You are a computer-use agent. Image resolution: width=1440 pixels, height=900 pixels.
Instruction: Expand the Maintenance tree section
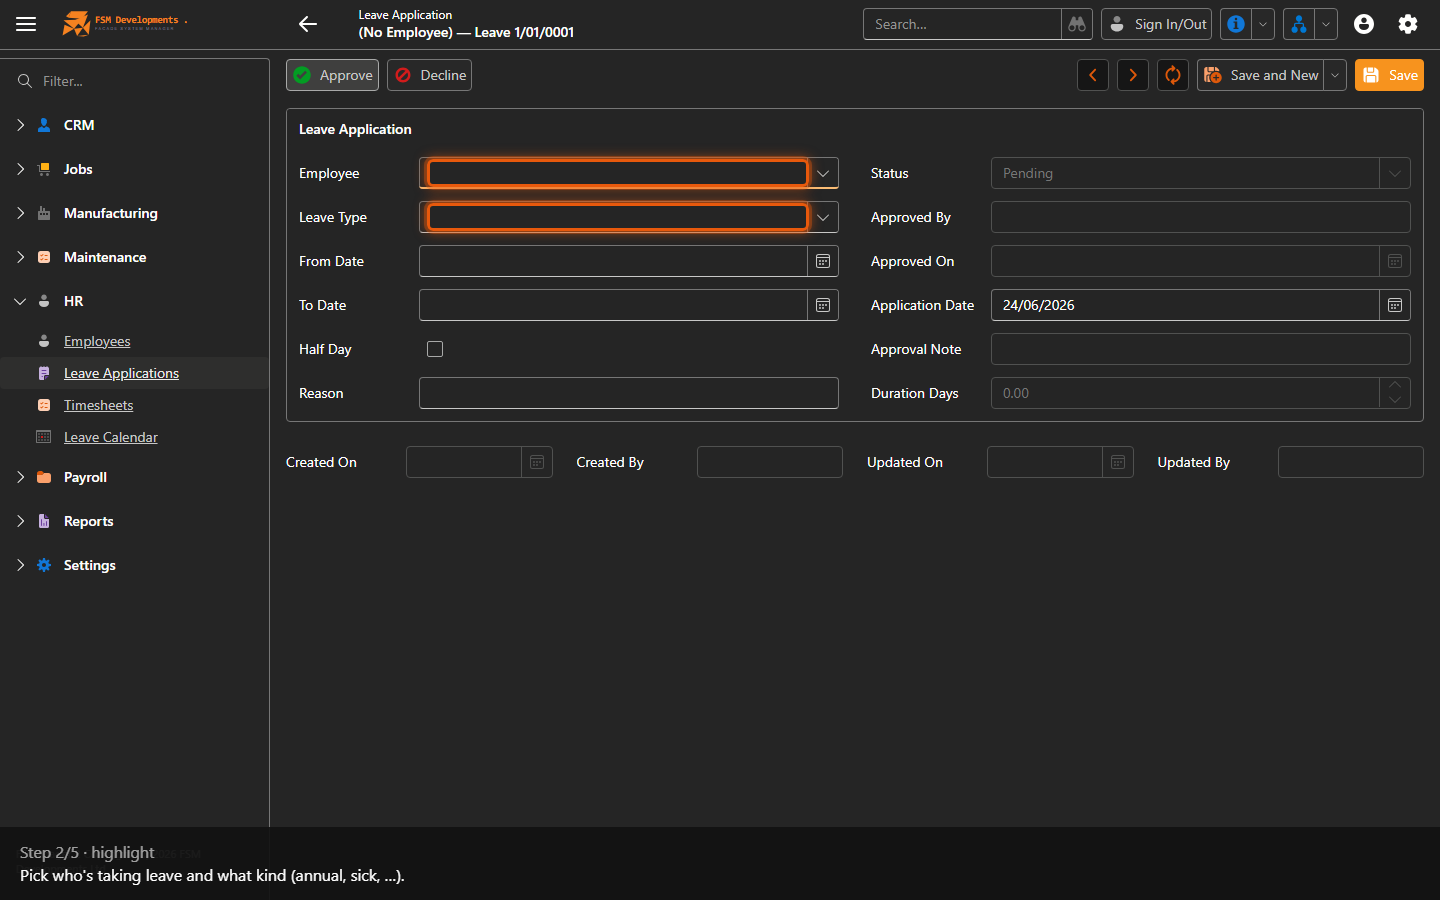[20, 257]
